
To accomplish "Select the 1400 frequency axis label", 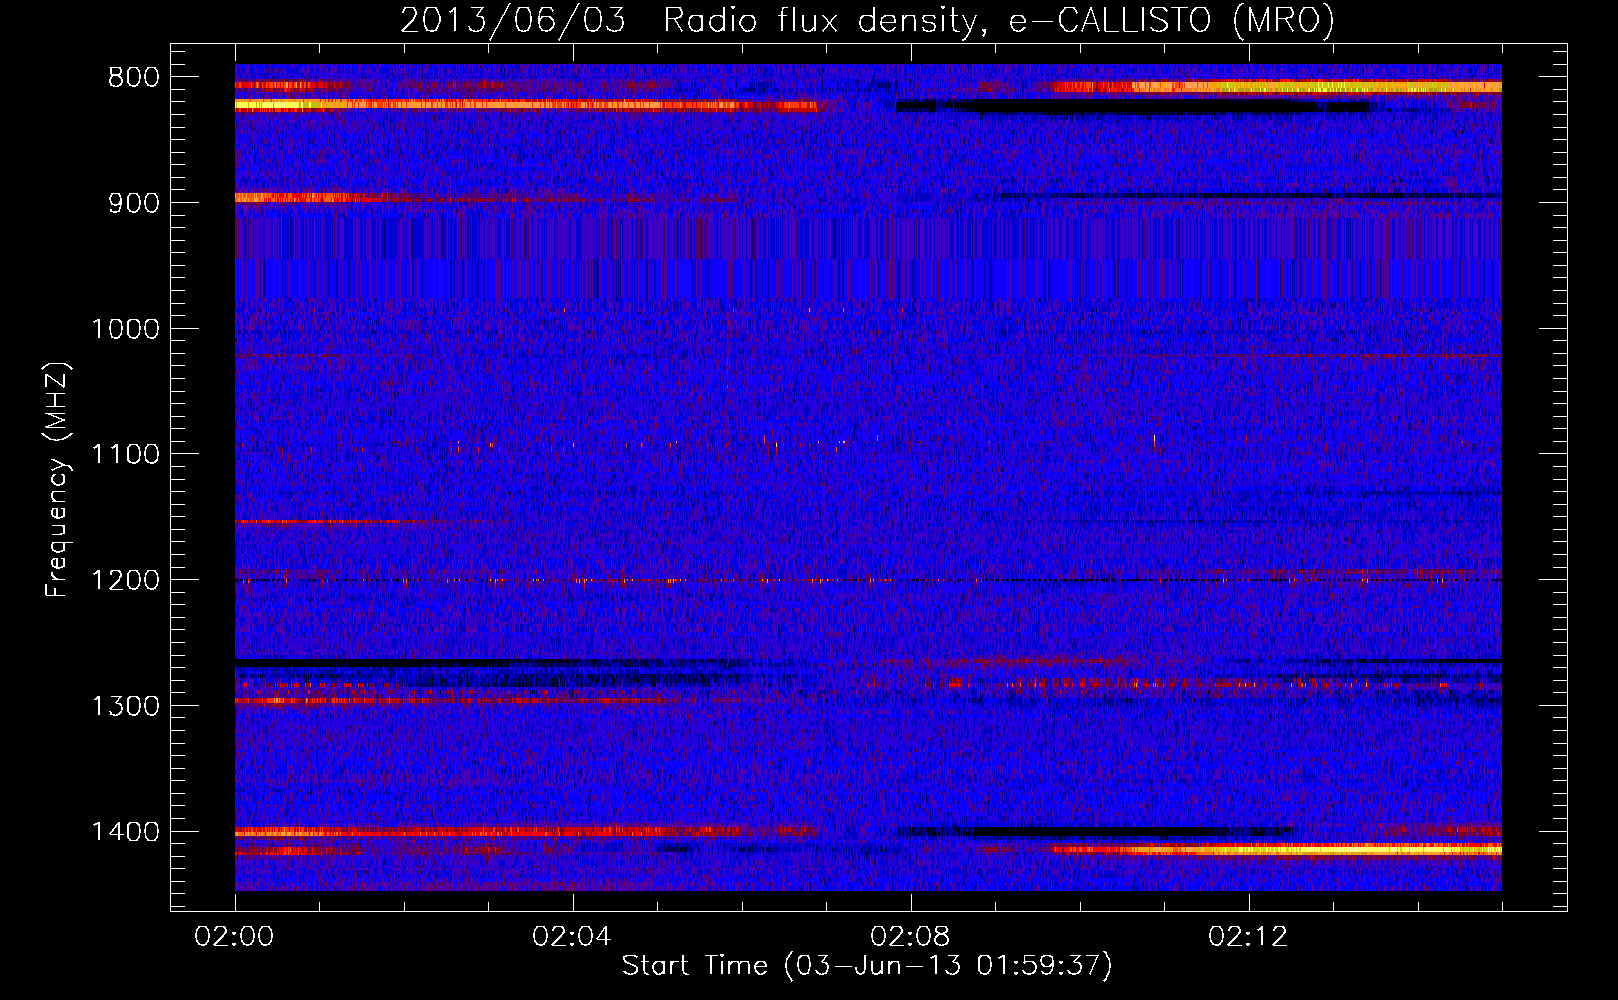I will coord(125,832).
